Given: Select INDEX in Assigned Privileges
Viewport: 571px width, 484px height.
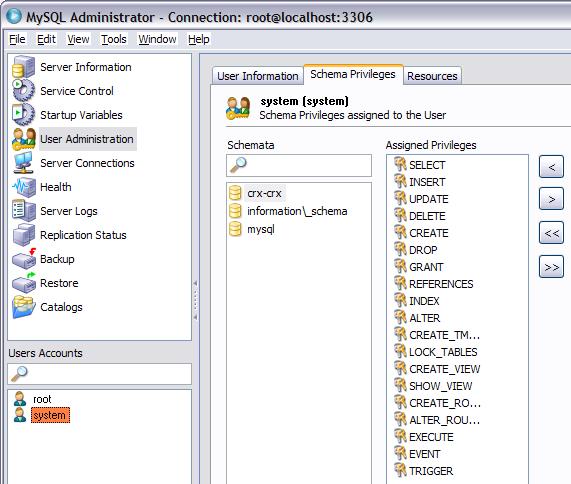Looking at the screenshot, I should click(x=424, y=301).
